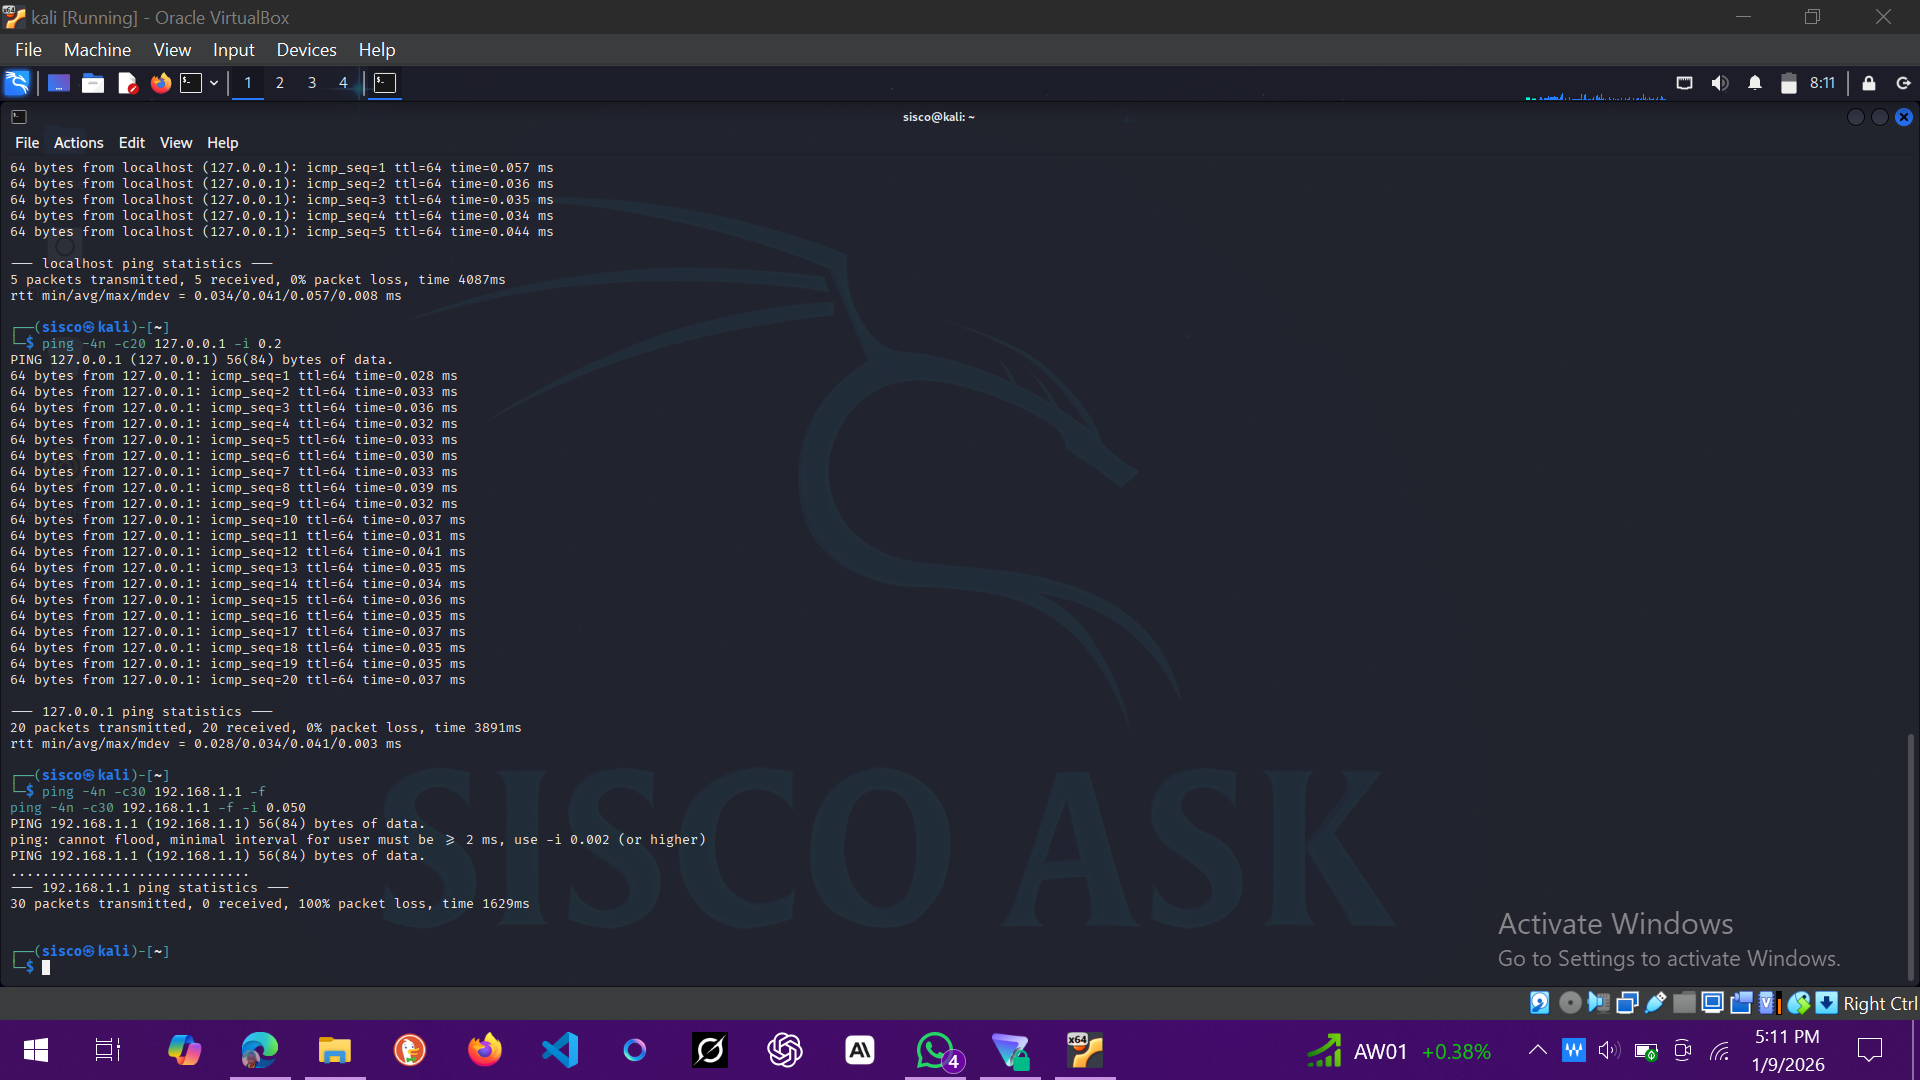Show hidden Windows tray icons chevron

(x=1538, y=1050)
